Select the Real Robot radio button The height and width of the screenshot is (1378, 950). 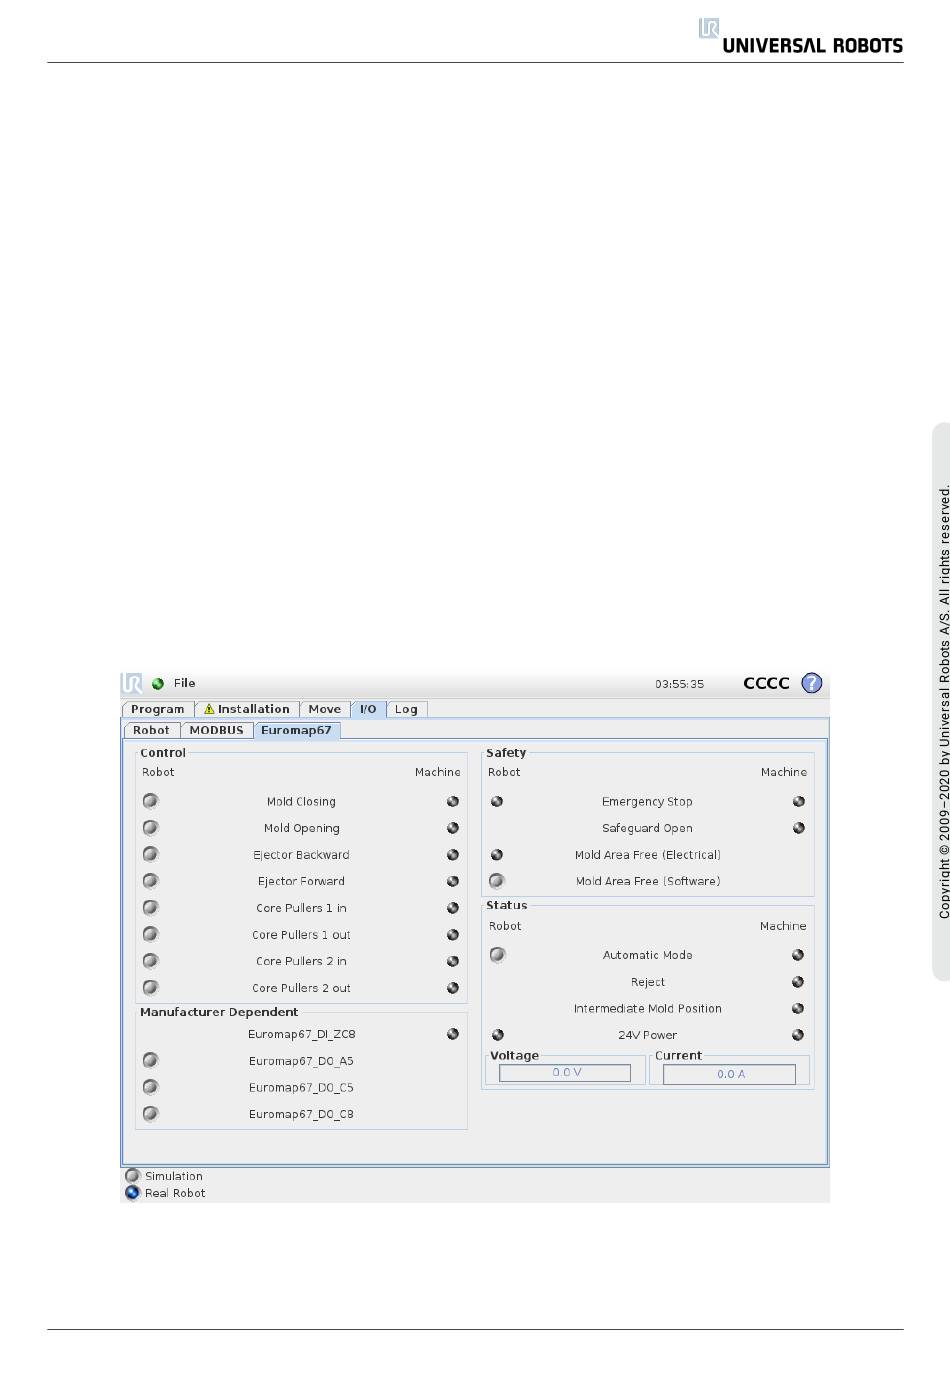(x=132, y=1193)
